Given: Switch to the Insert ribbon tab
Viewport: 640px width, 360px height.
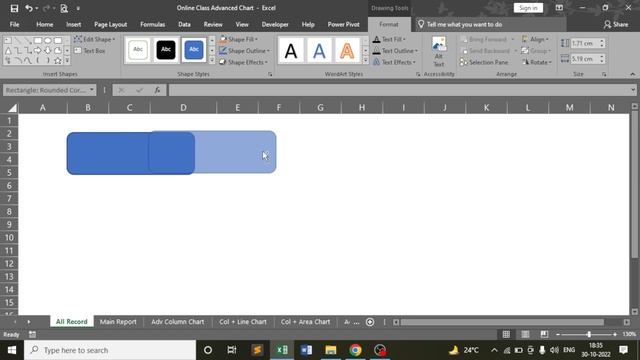Looking at the screenshot, I should (73, 24).
